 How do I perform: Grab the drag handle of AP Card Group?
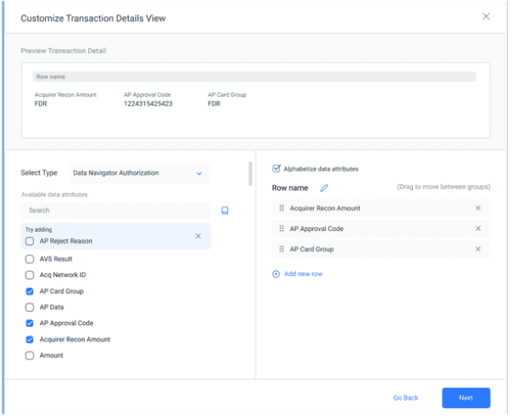pyautogui.click(x=281, y=249)
